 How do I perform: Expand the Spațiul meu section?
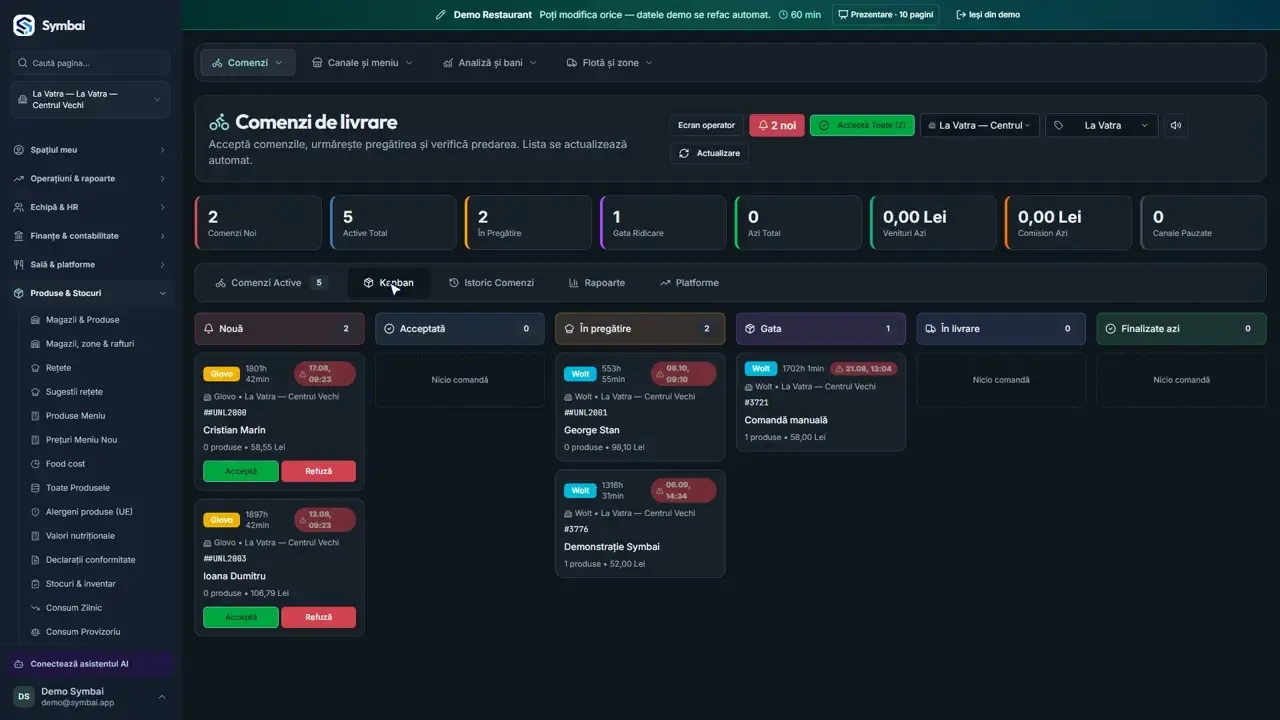90,150
